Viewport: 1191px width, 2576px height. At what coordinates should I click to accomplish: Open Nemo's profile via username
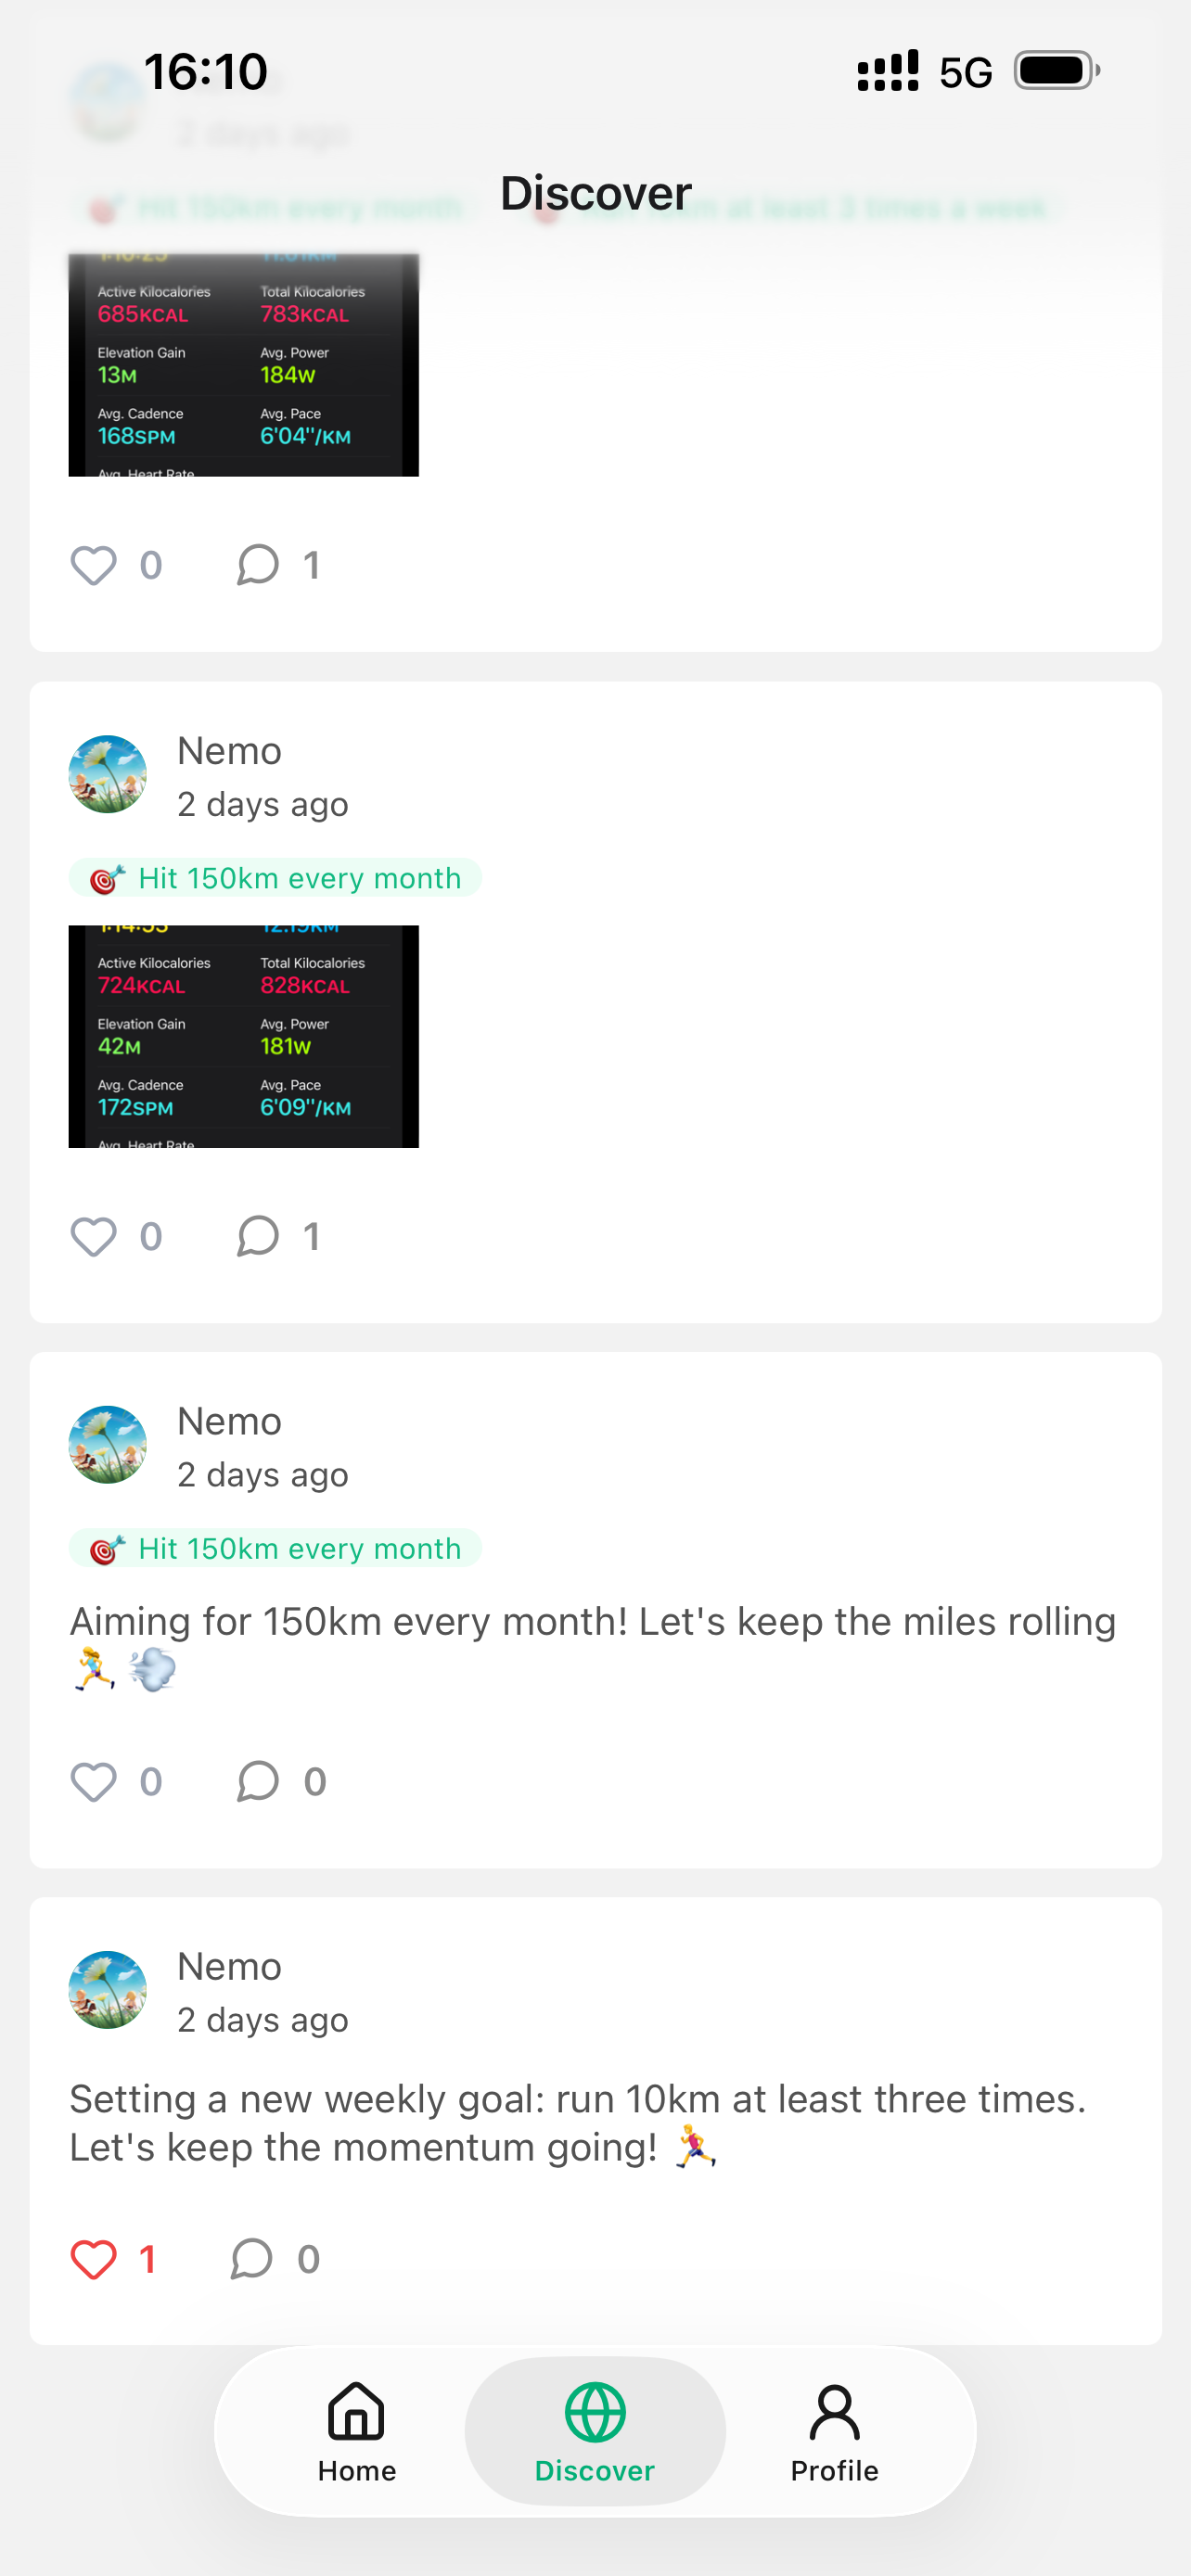point(229,750)
